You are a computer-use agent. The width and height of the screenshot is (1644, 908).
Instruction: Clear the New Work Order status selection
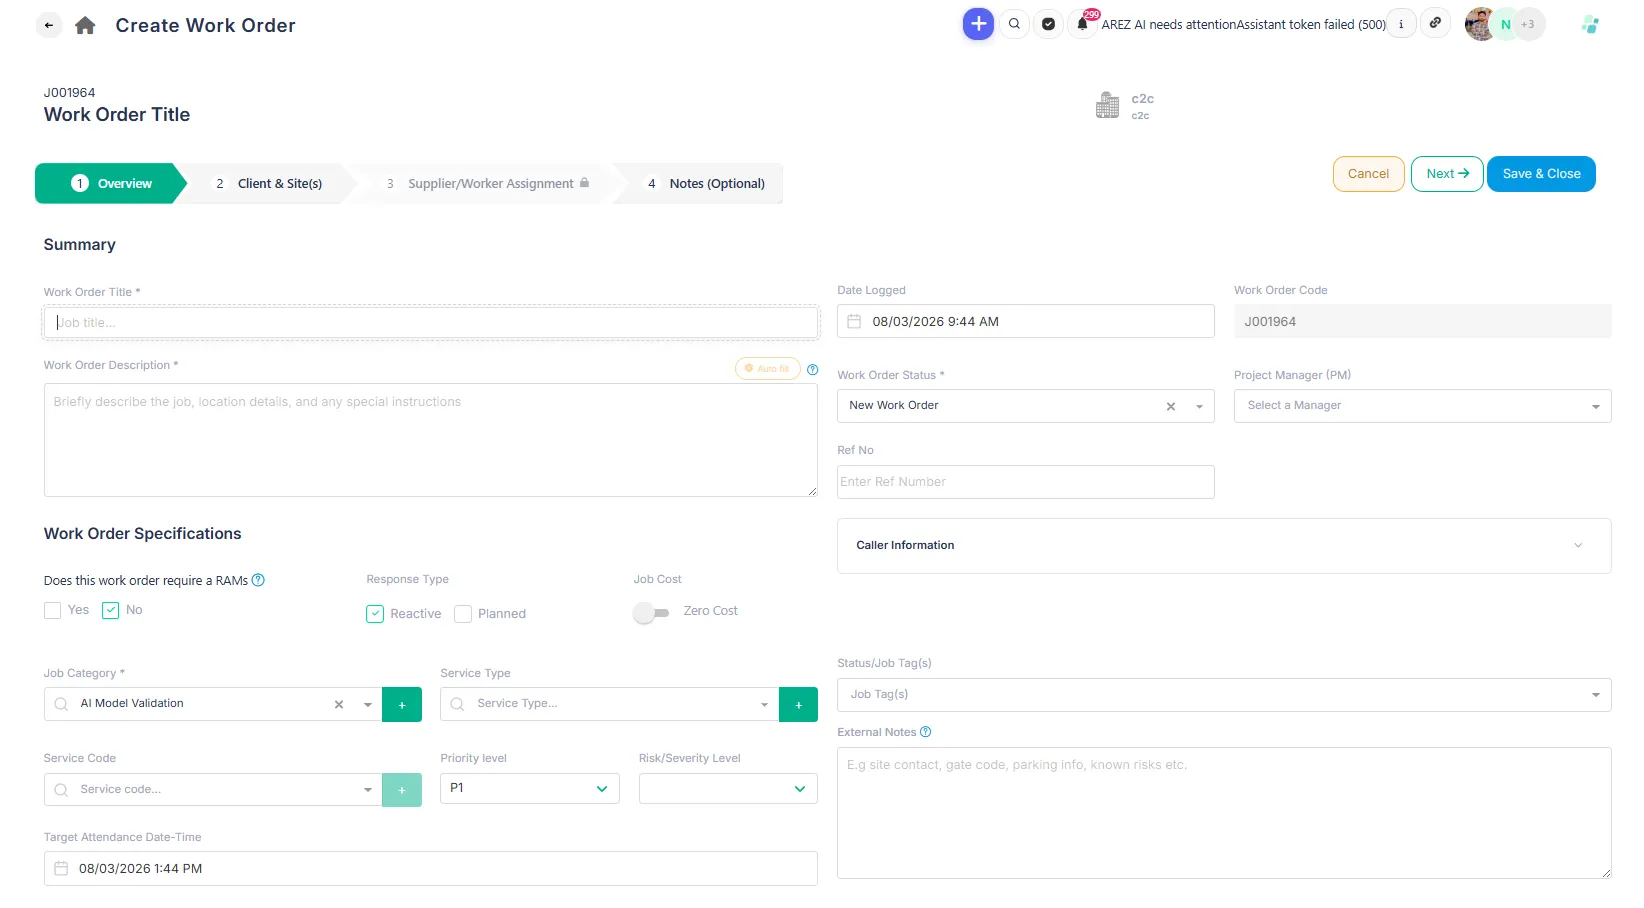coord(1171,406)
